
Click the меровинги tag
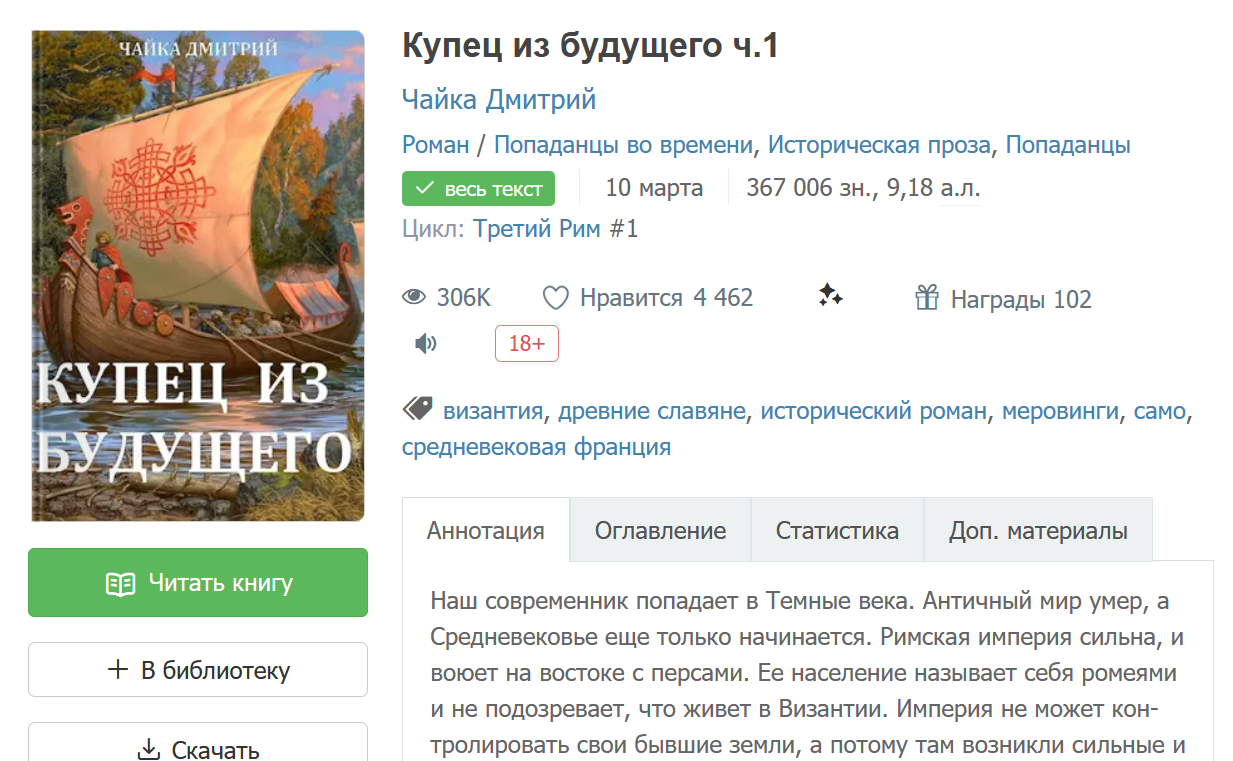click(x=1060, y=411)
